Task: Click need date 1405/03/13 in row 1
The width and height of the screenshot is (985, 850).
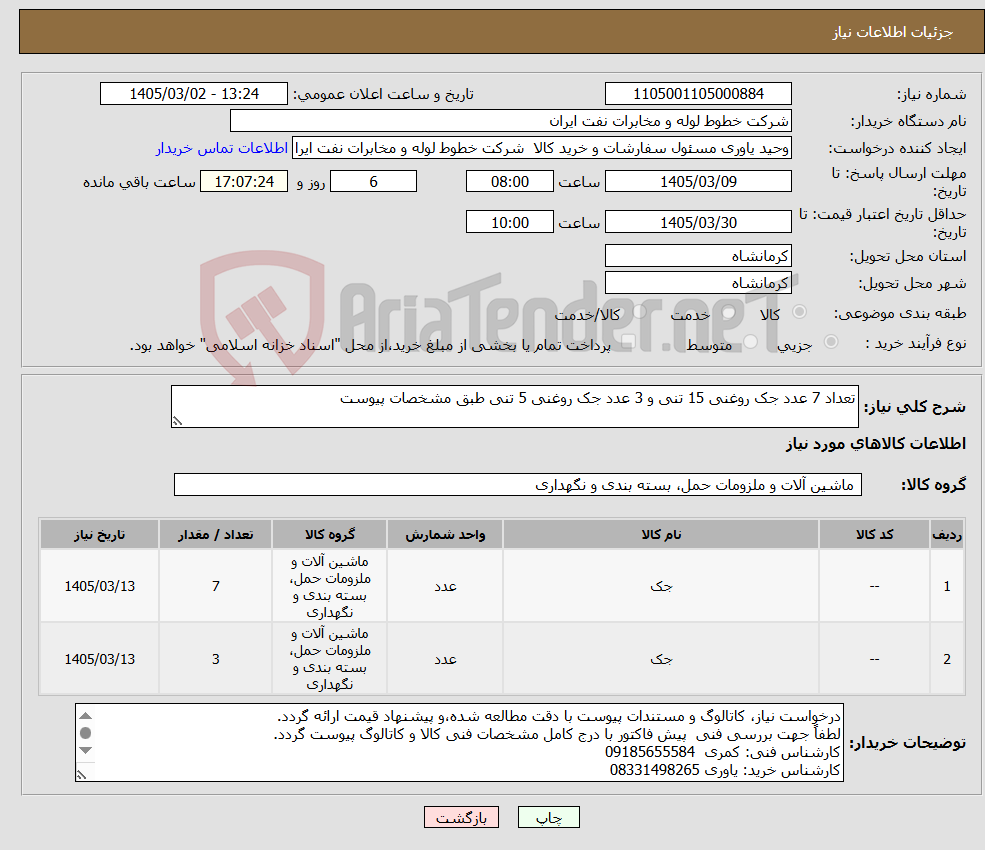Action: click(x=99, y=586)
